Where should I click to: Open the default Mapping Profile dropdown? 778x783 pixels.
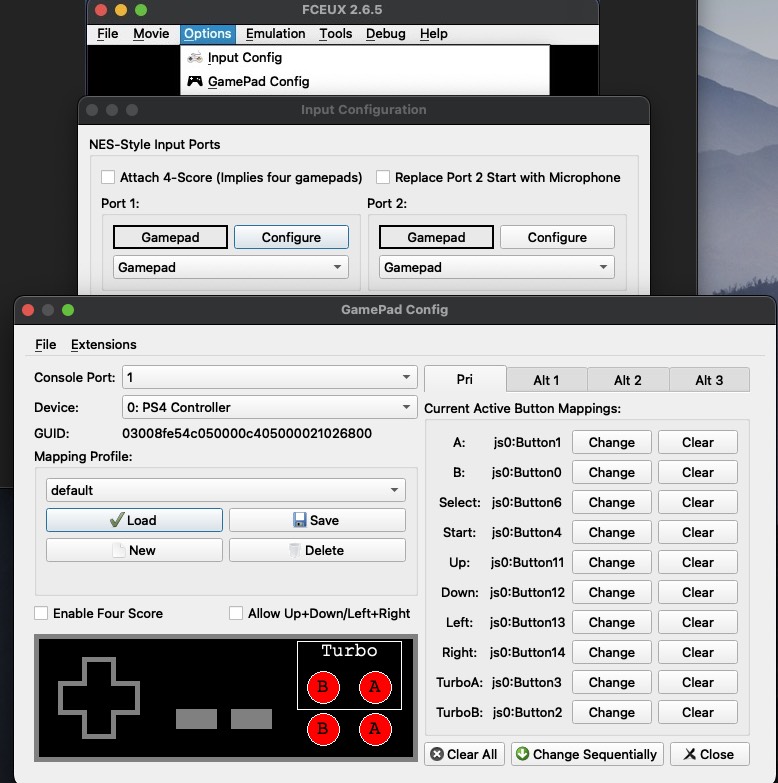tap(226, 490)
